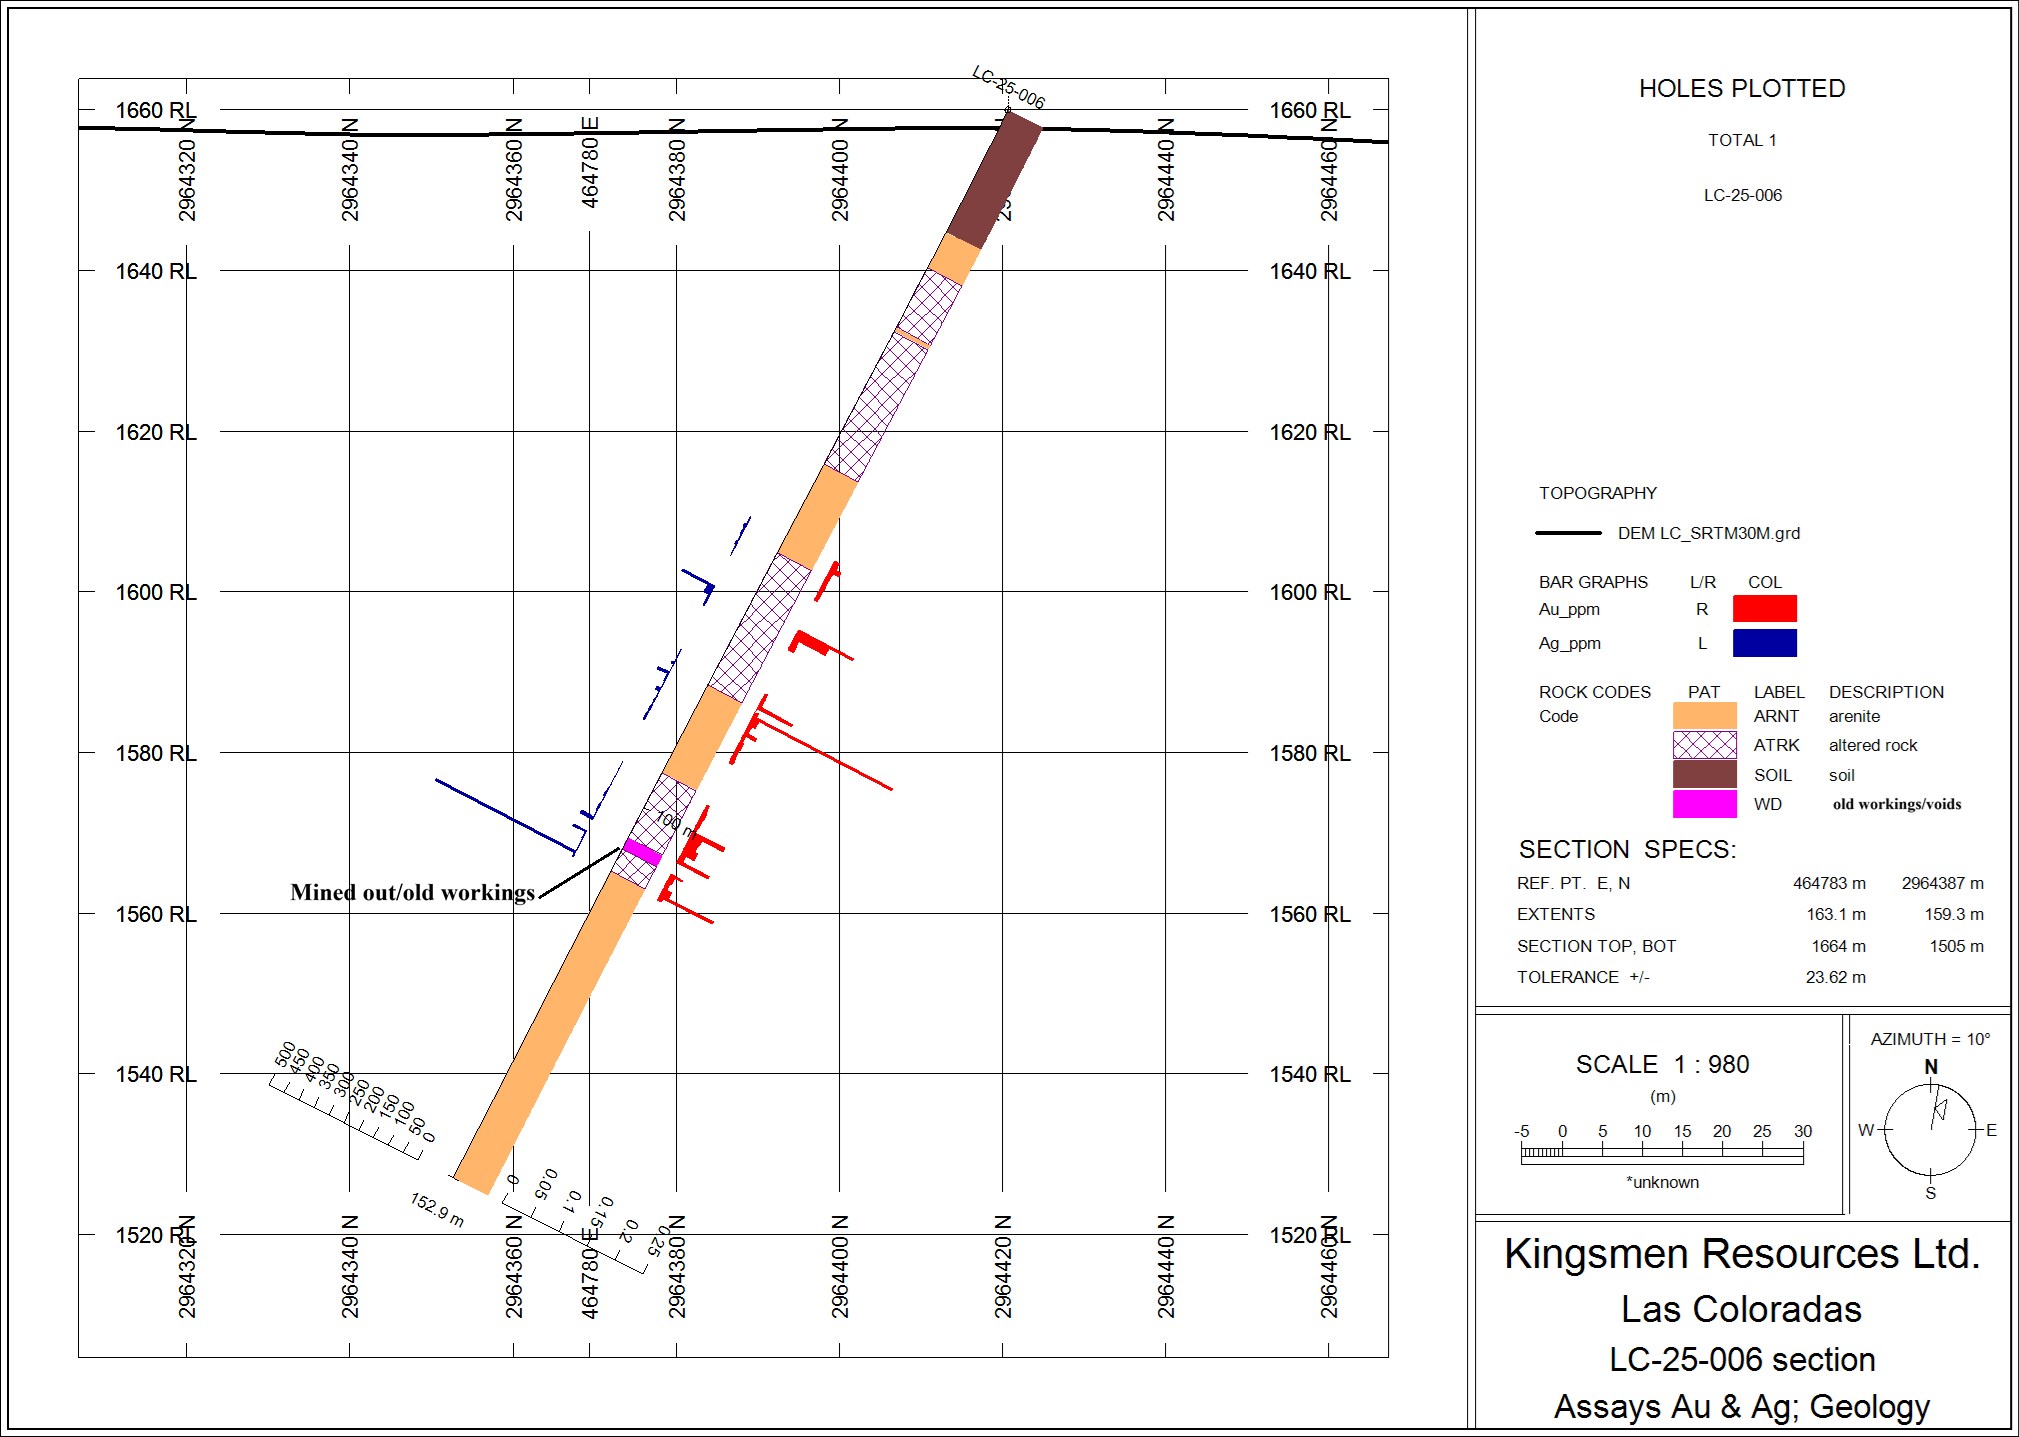Click the north arrow compass symbol
The height and width of the screenshot is (1437, 2019).
point(1930,1129)
